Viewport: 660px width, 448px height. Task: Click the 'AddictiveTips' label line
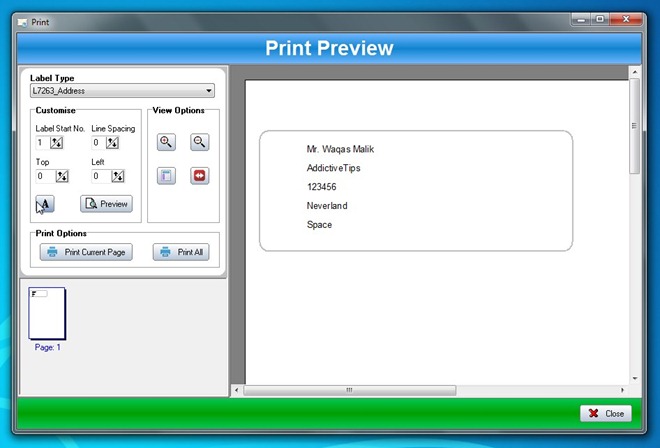point(333,168)
